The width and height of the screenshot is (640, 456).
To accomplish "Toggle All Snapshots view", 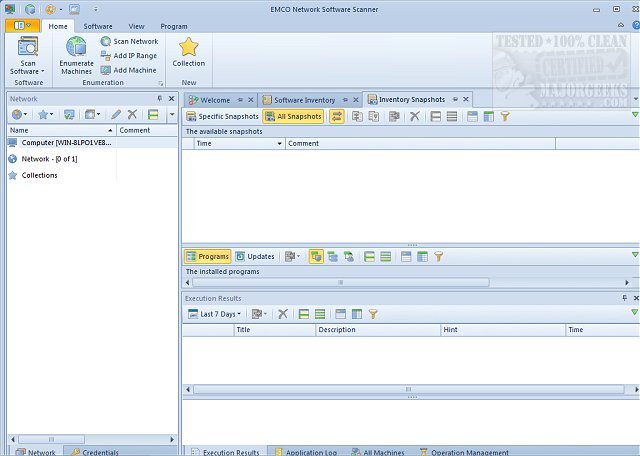I will click(x=293, y=116).
